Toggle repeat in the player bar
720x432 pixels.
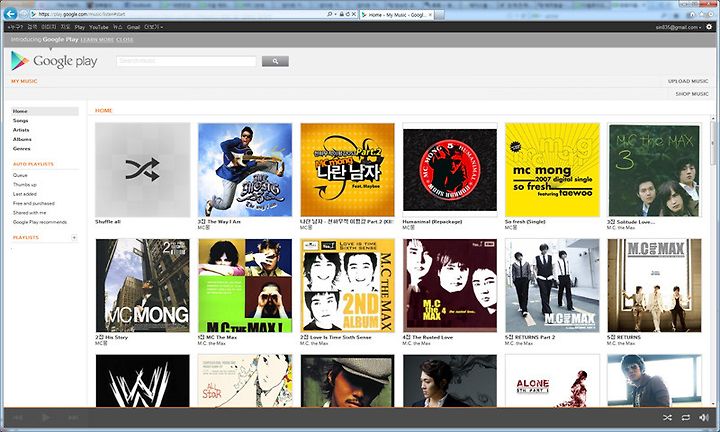pos(686,417)
